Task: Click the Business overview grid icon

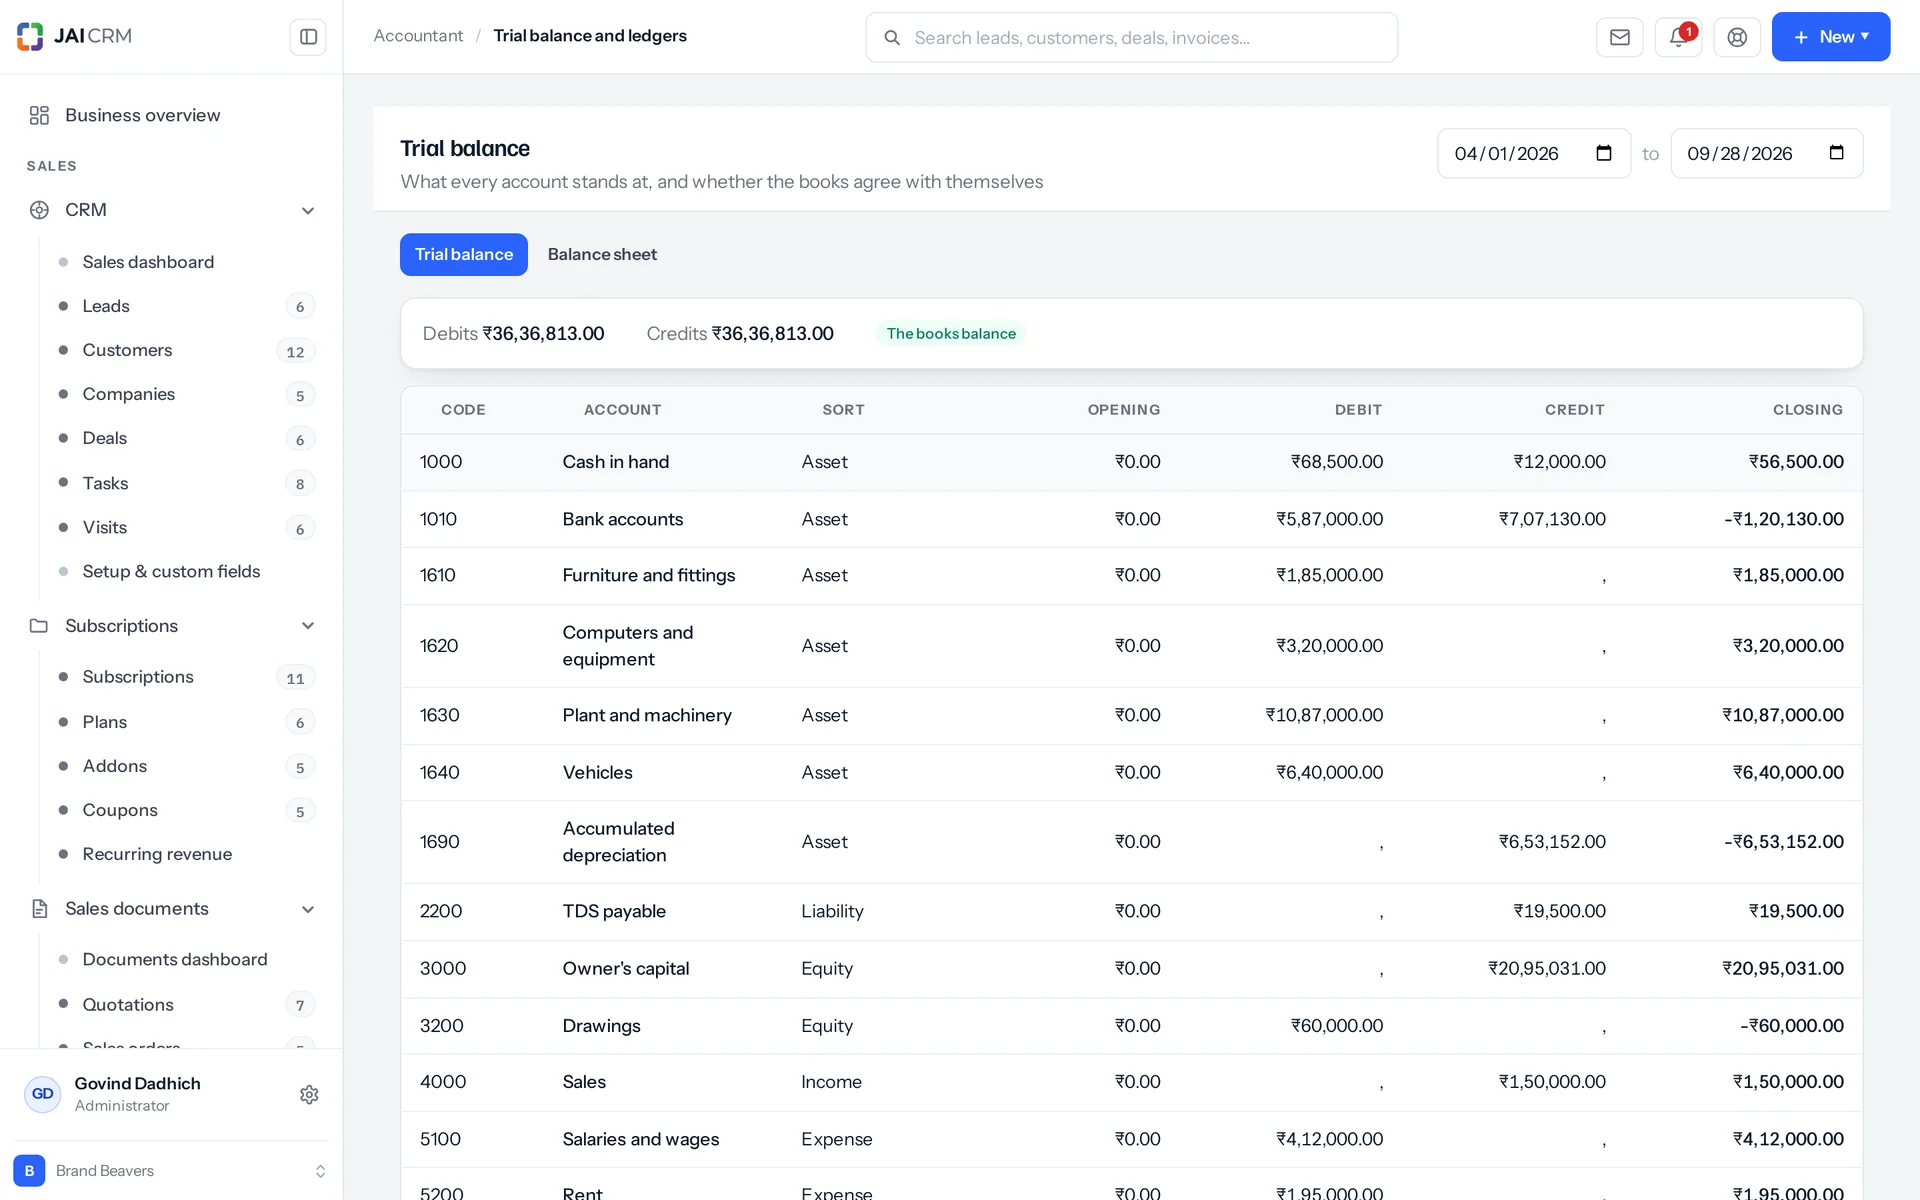Action: click(x=39, y=115)
